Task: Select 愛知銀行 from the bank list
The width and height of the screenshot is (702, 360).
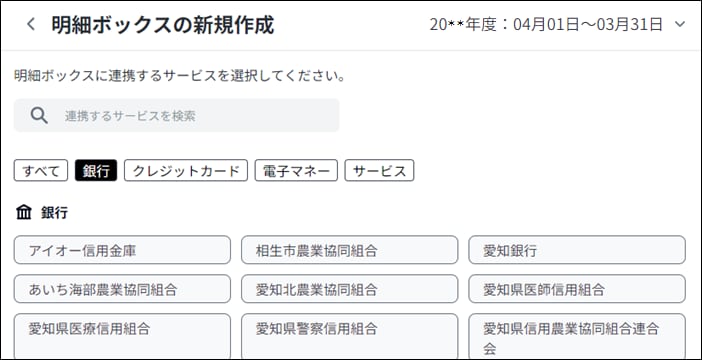Action: pyautogui.click(x=577, y=250)
